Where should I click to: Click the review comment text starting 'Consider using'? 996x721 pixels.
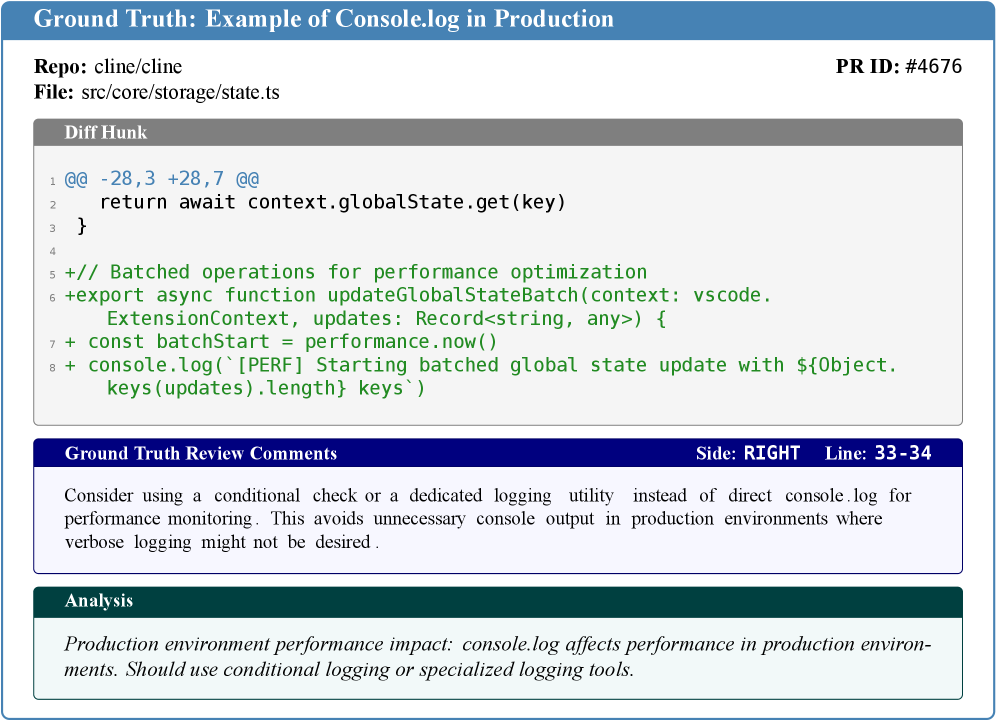point(488,519)
